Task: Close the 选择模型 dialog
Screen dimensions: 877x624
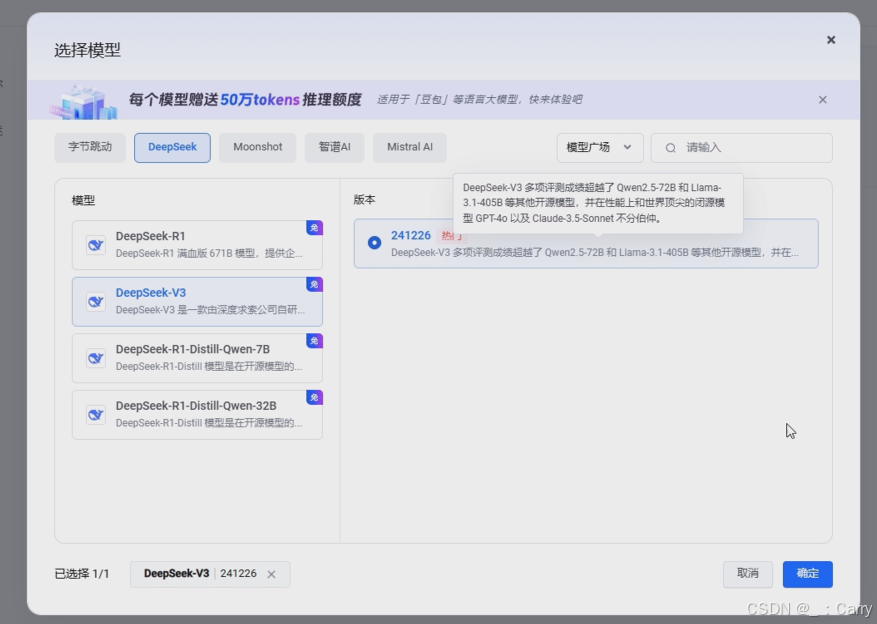Action: pos(831,40)
